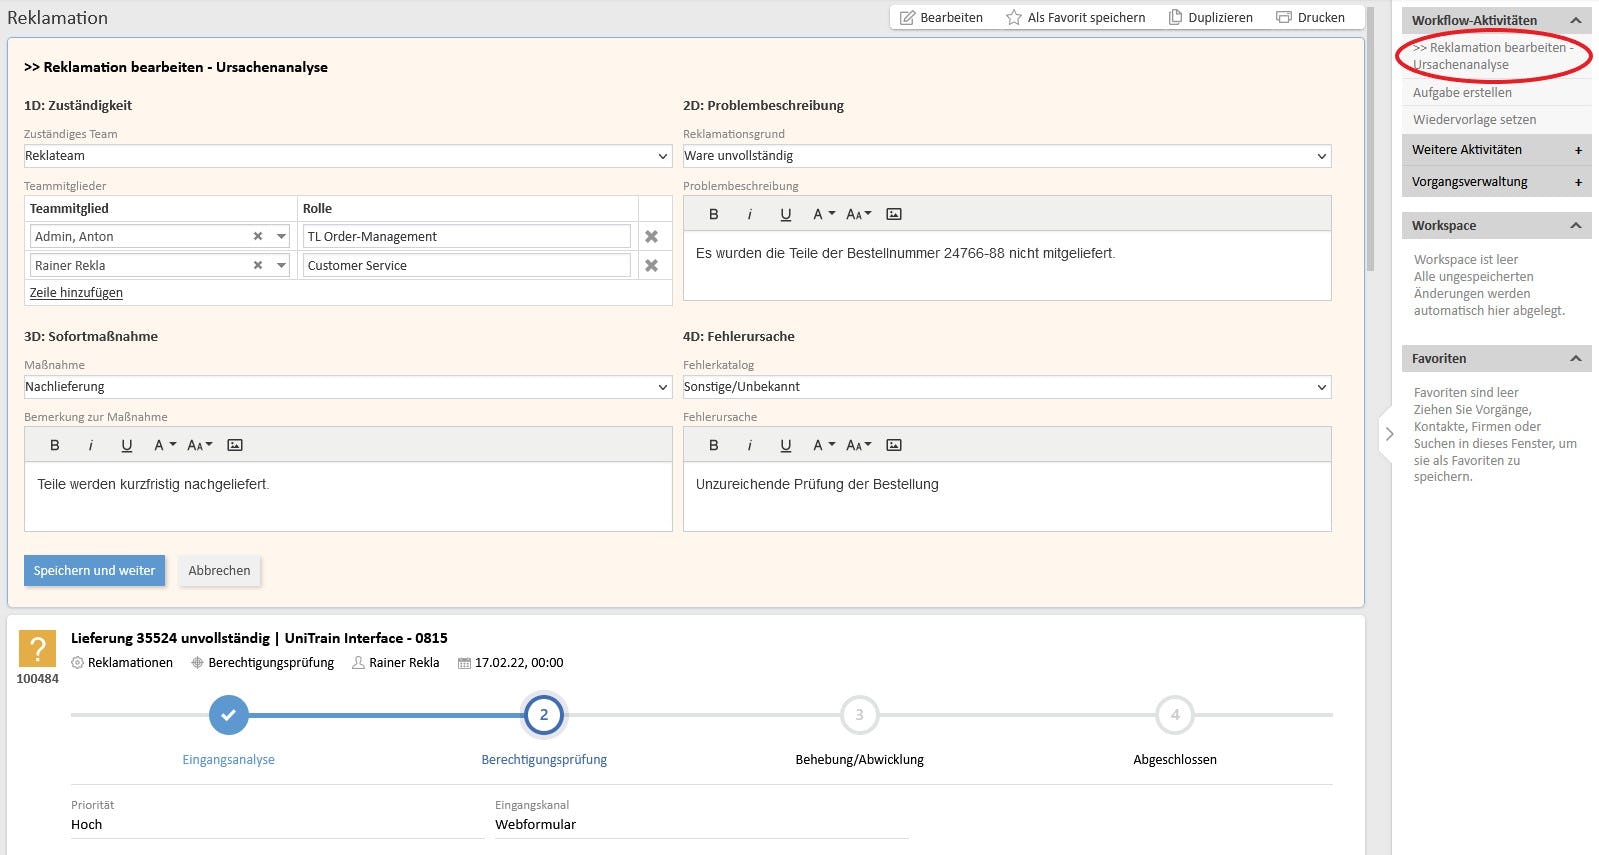The height and width of the screenshot is (855, 1599).
Task: Expand the Vorgangsverwaltung section
Action: (1578, 182)
